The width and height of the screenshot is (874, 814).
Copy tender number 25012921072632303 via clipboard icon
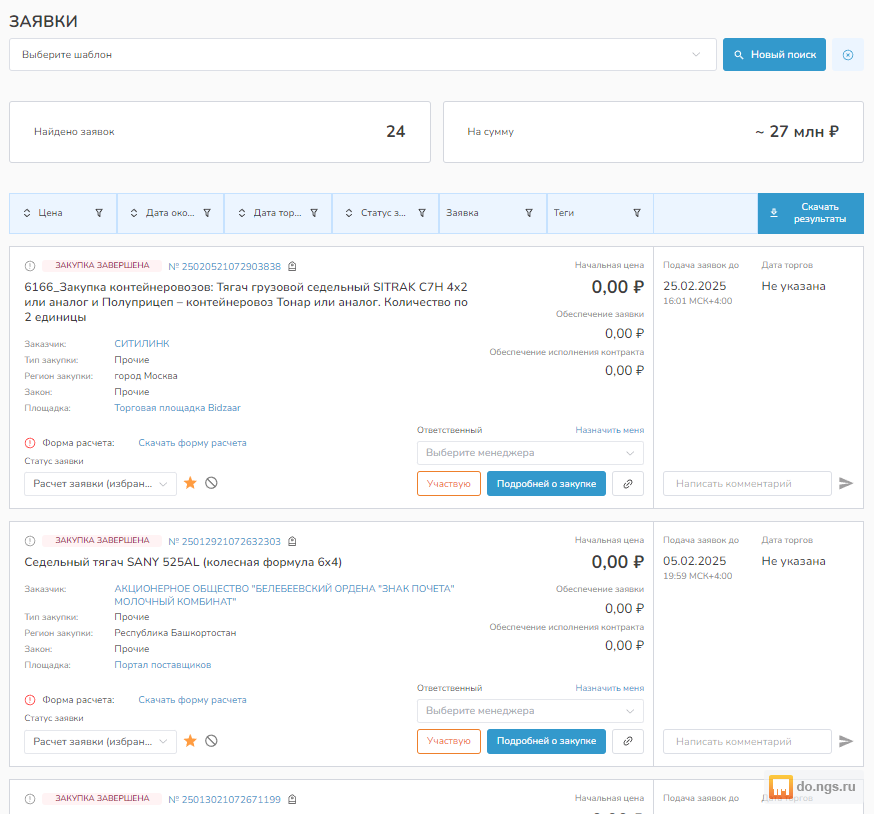click(292, 541)
